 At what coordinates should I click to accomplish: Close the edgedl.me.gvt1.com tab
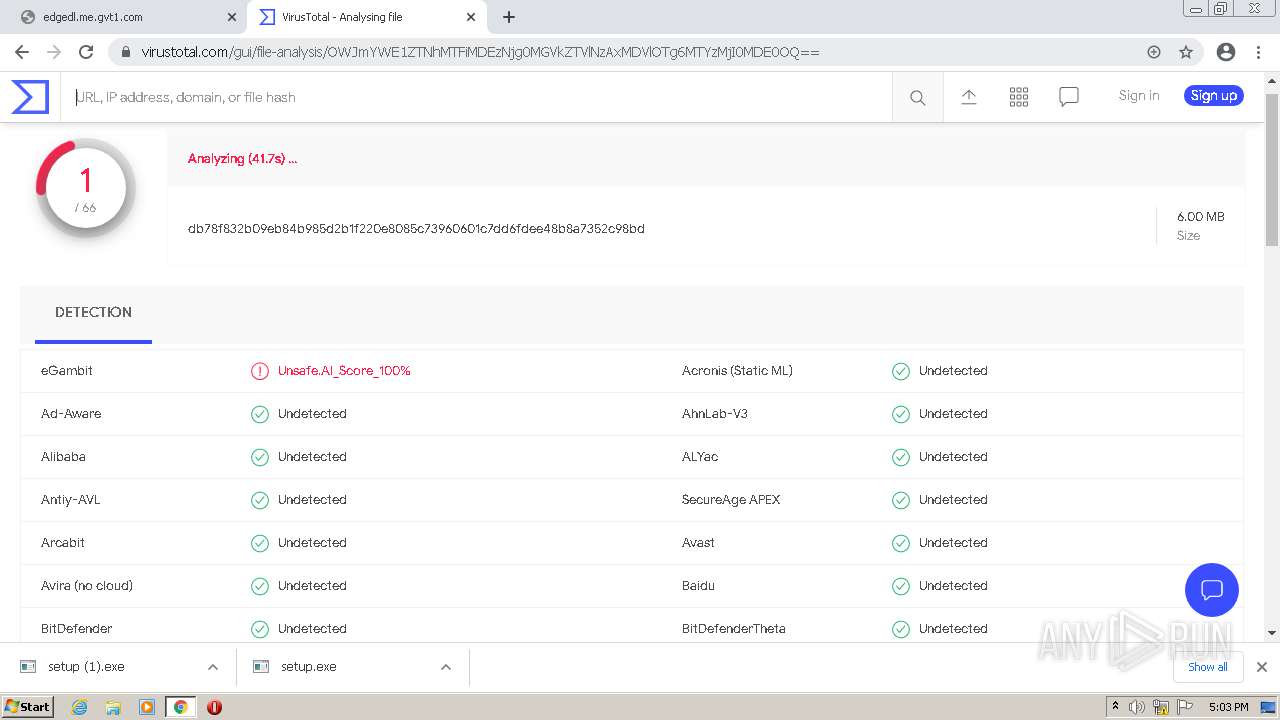(x=232, y=17)
